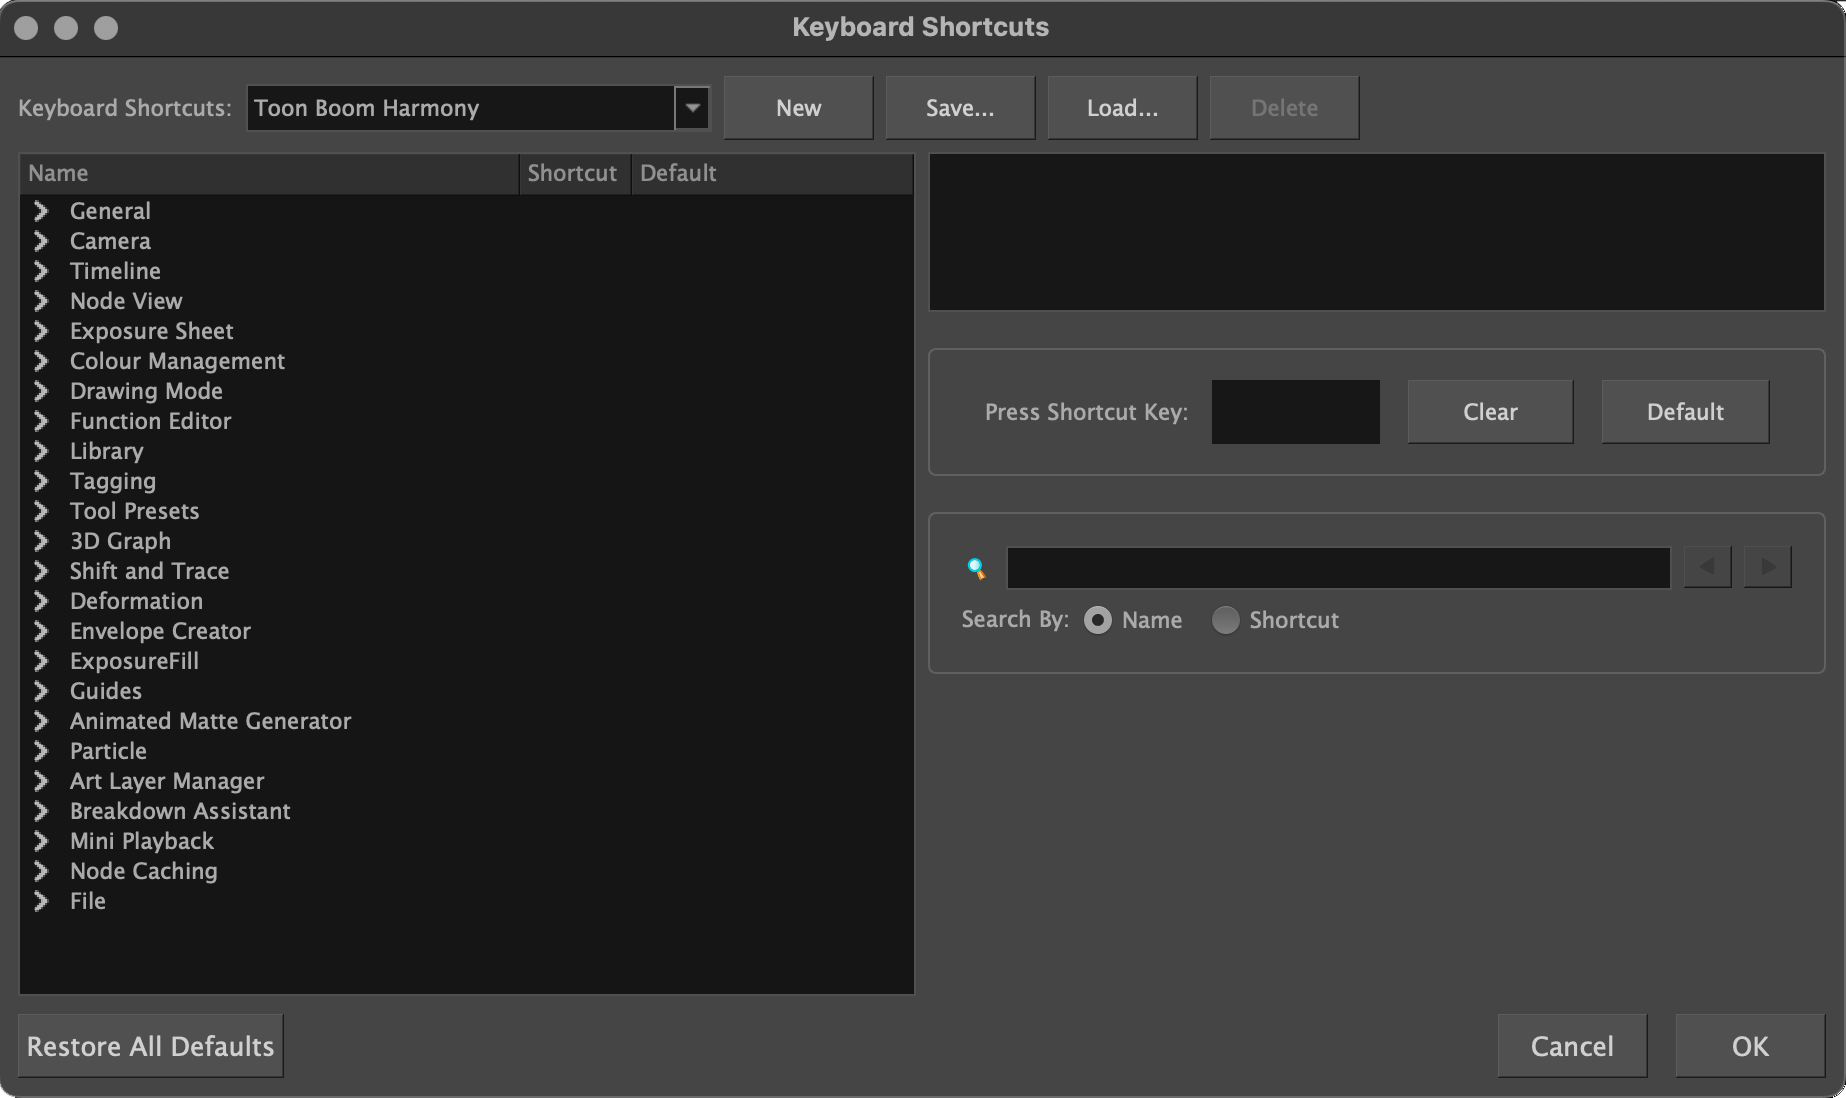Go to next search result arrow
The width and height of the screenshot is (1846, 1098).
point(1767,567)
